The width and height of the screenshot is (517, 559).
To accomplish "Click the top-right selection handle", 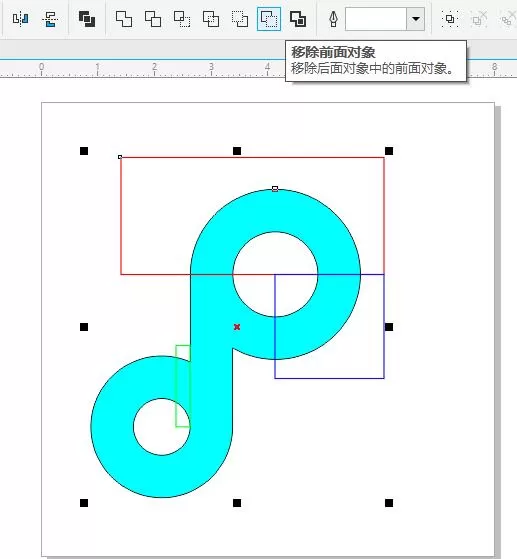I will (x=389, y=151).
